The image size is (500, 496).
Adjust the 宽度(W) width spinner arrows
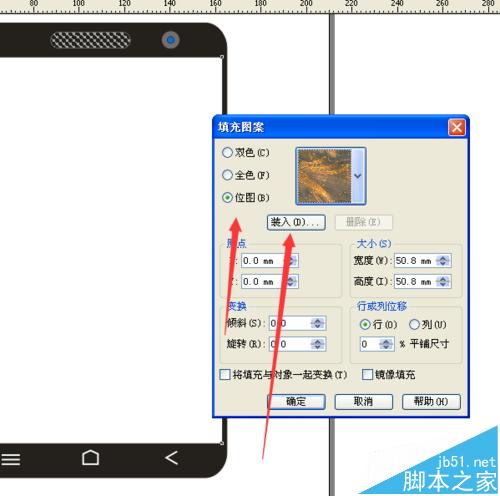pos(443,261)
